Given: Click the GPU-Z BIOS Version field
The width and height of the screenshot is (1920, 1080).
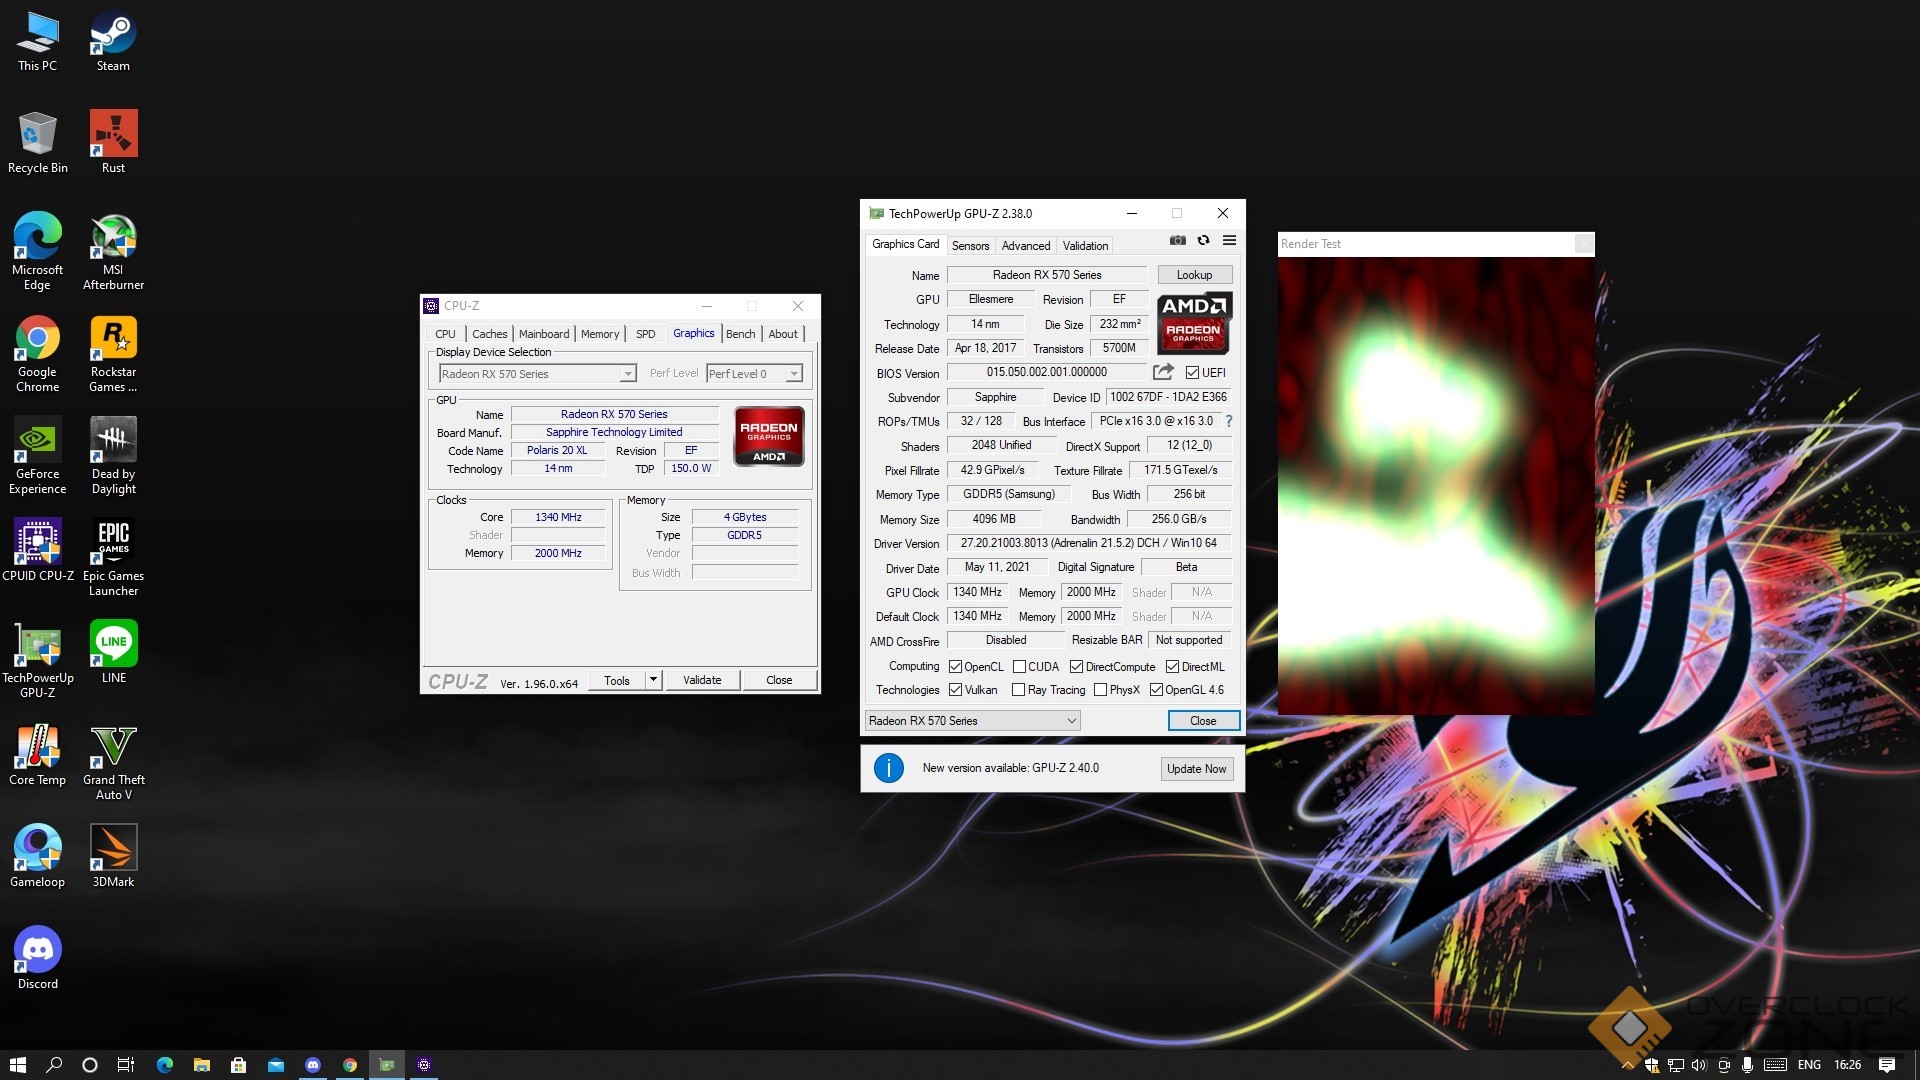Looking at the screenshot, I should coord(1046,372).
